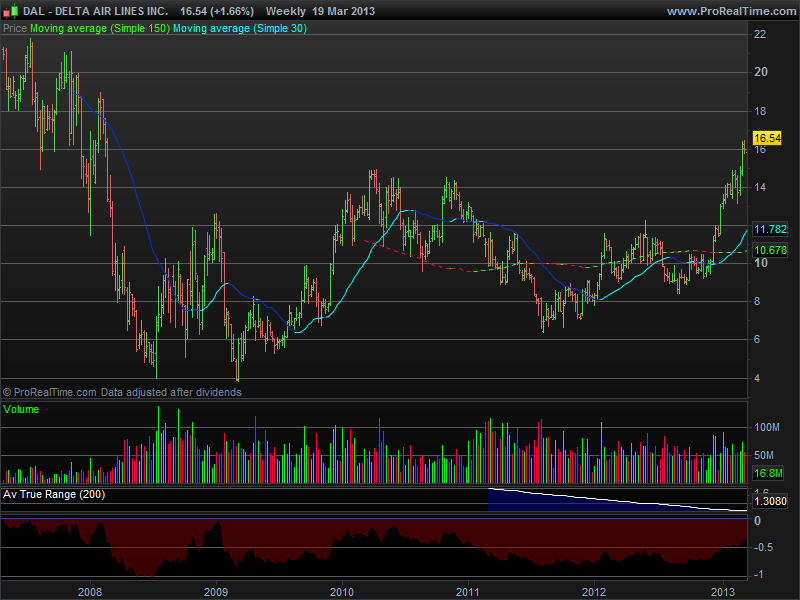Select the Moving average (Simple 150) legend label
Image resolution: width=800 pixels, height=600 pixels.
(99, 29)
